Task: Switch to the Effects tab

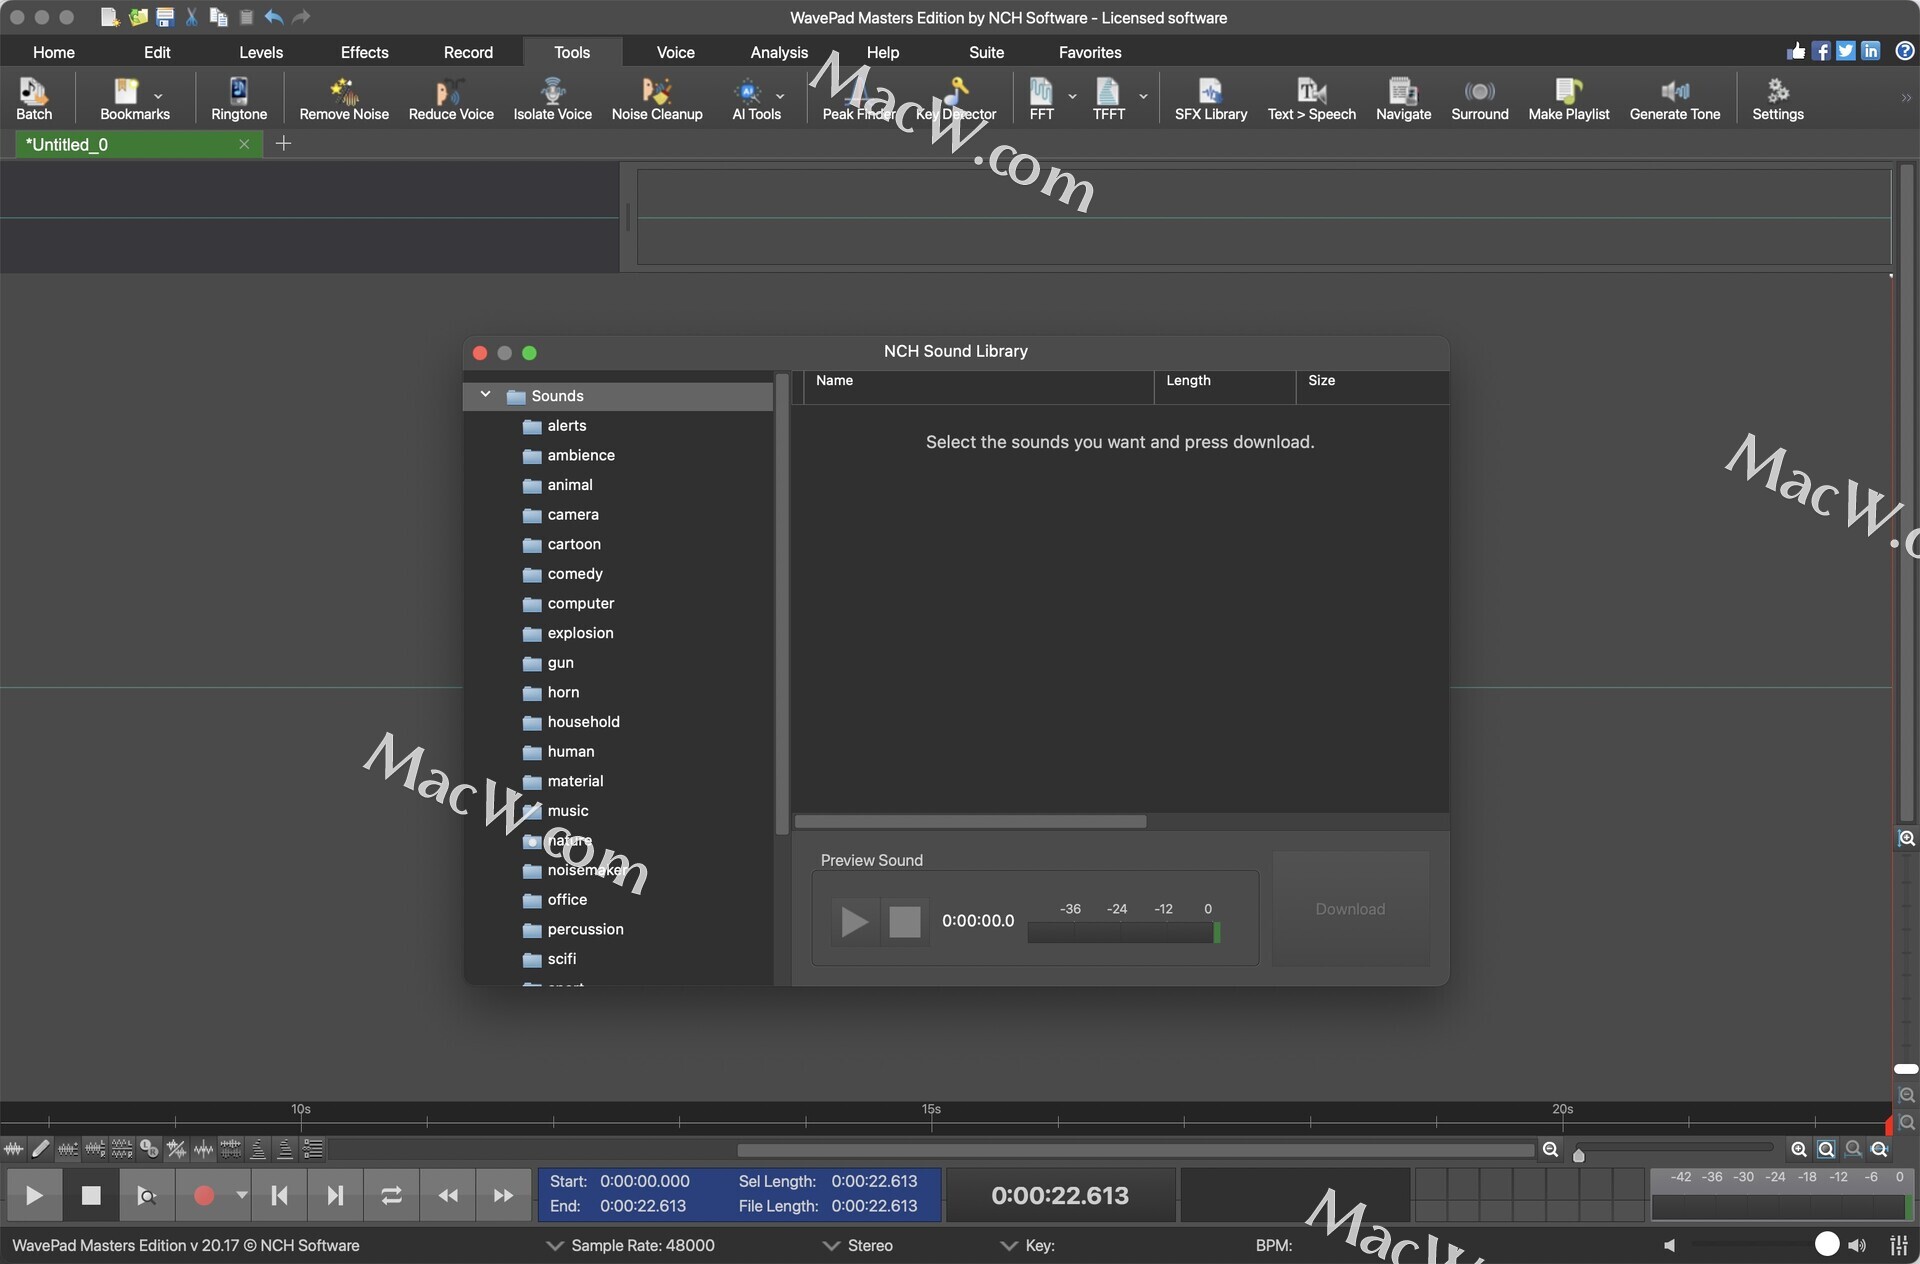Action: 364,52
